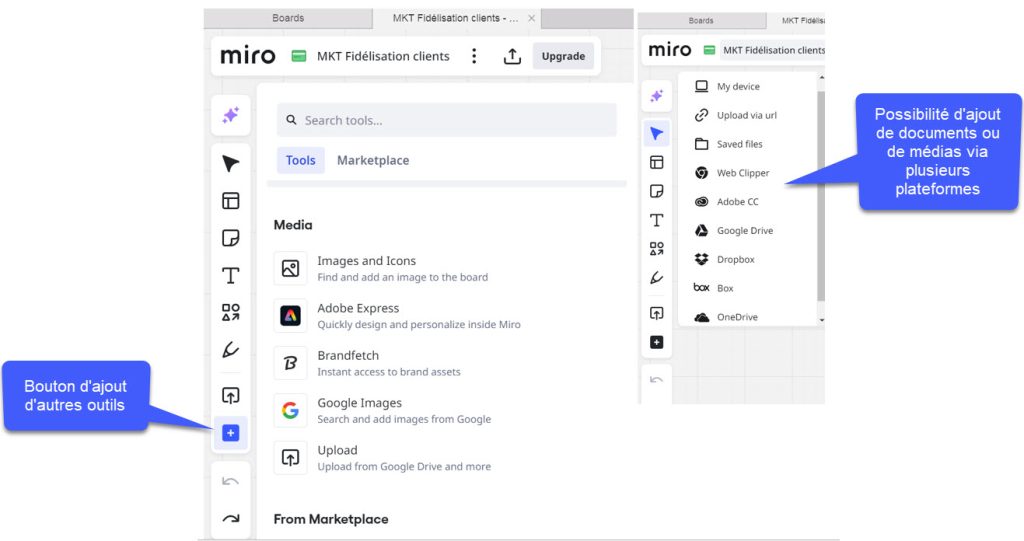This screenshot has width=1024, height=541.
Task: Redo action in left toolbar
Action: coord(231,519)
